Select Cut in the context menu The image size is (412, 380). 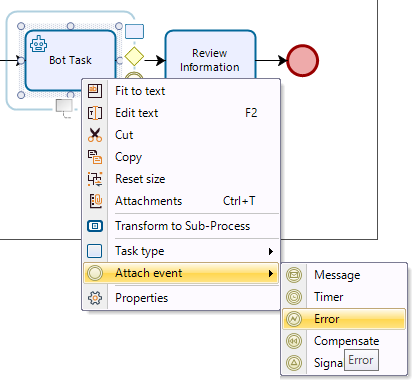coord(181,135)
